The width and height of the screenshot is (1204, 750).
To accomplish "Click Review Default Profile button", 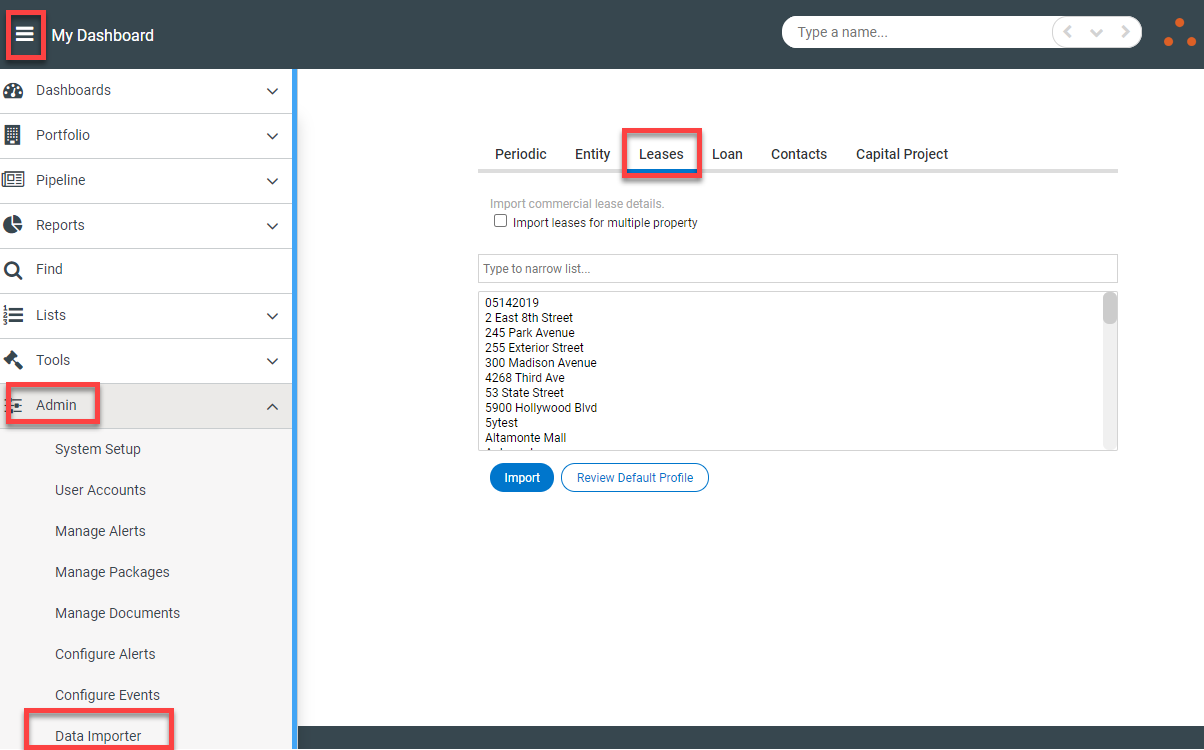I will click(635, 478).
